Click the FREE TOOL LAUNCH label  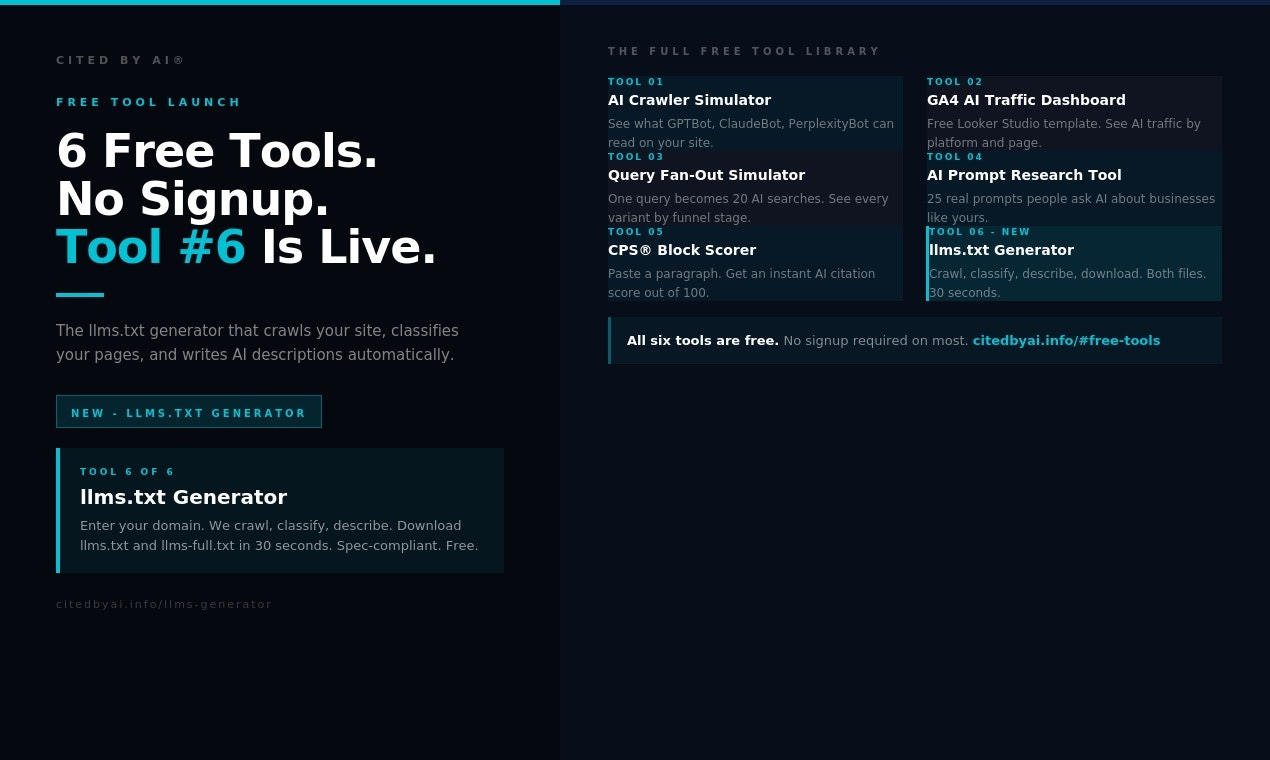[x=148, y=102]
